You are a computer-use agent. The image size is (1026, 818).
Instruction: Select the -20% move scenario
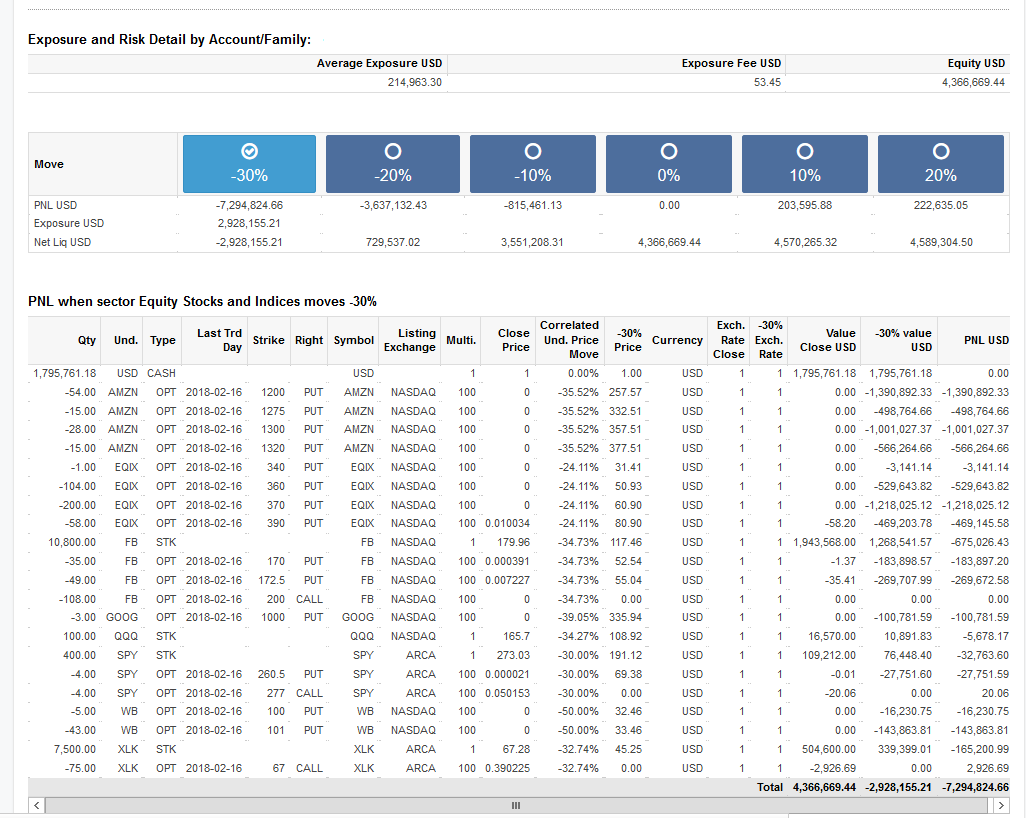(x=393, y=164)
